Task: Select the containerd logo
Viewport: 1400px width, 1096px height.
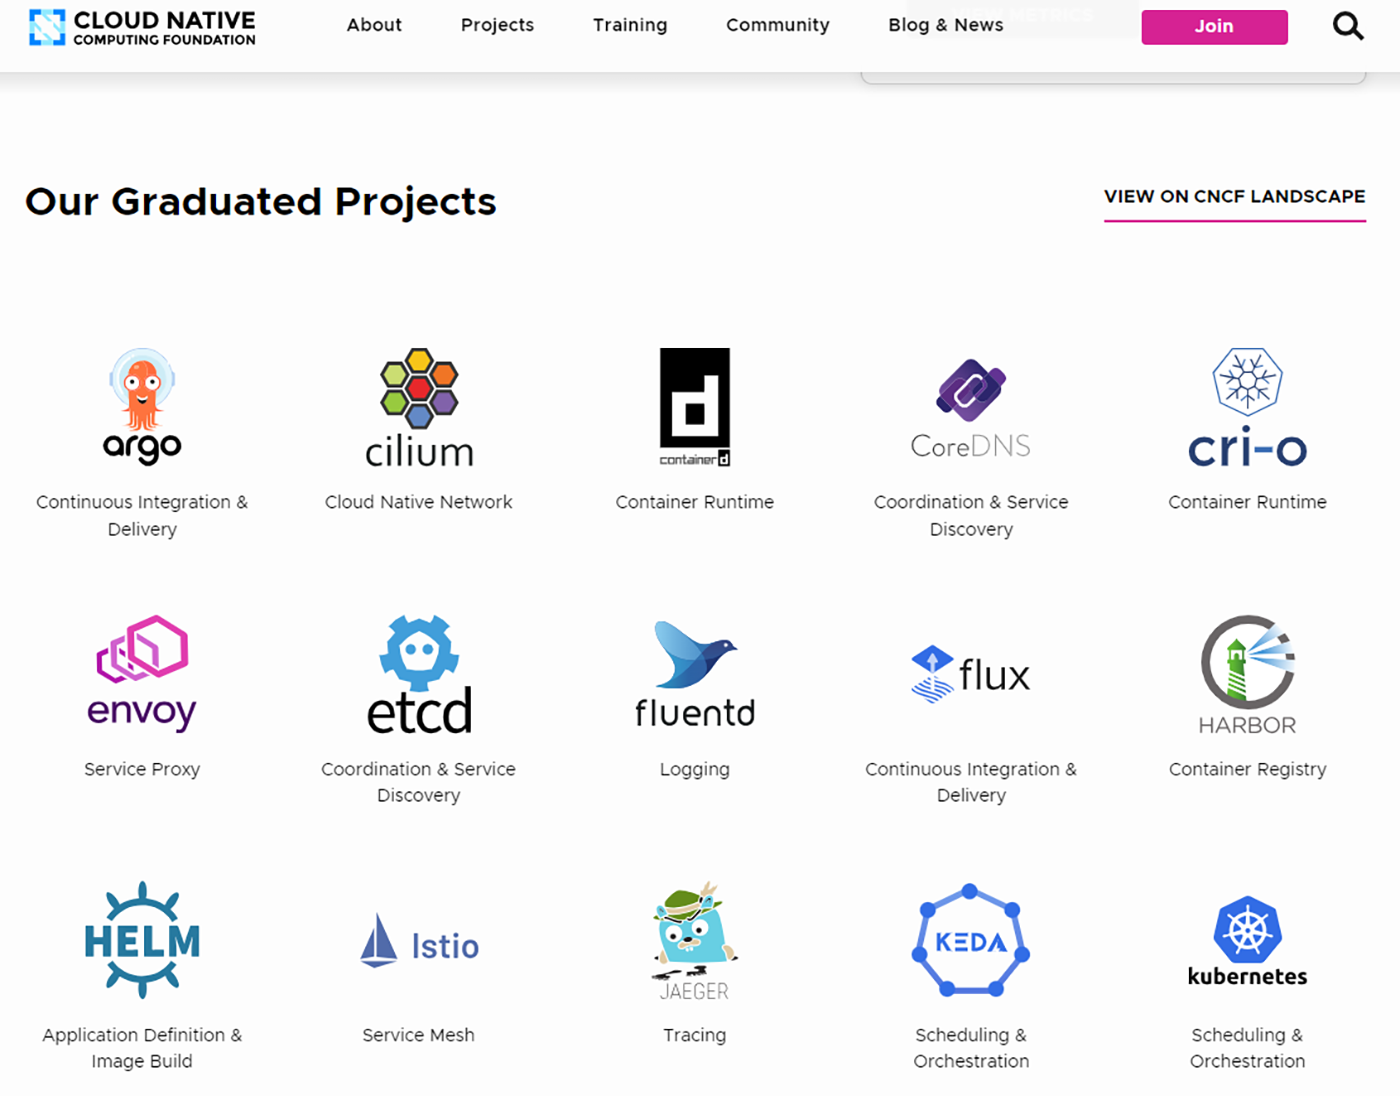Action: (x=695, y=407)
